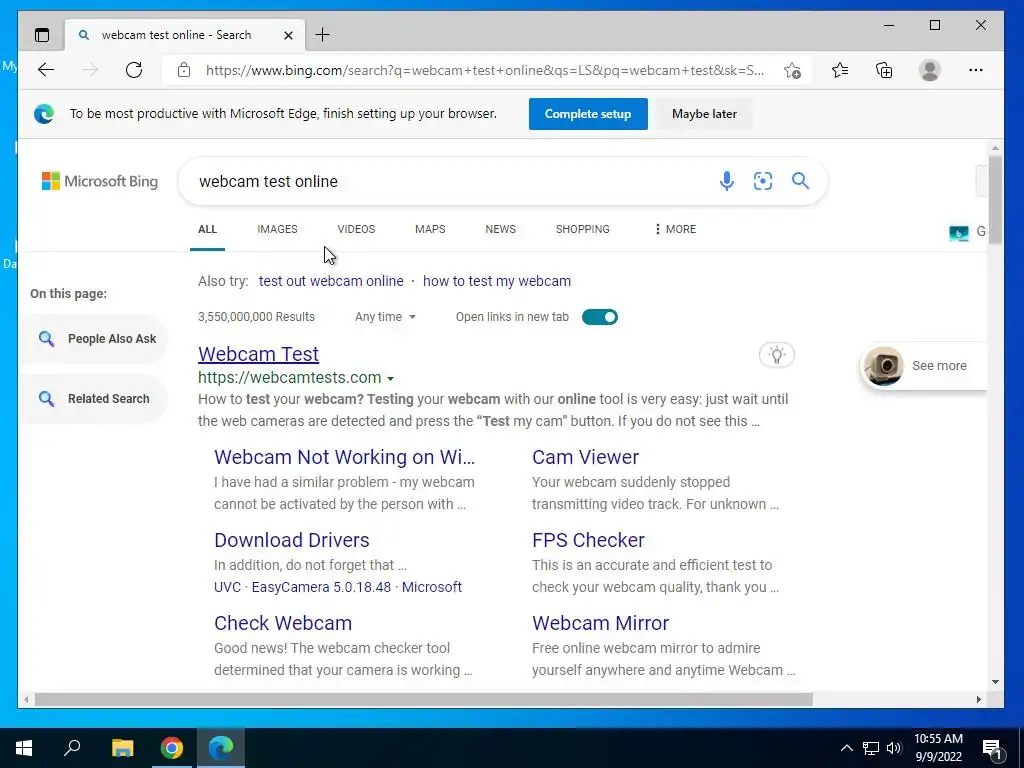The height and width of the screenshot is (768, 1024).
Task: Select the ALL results tab
Action: [208, 229]
